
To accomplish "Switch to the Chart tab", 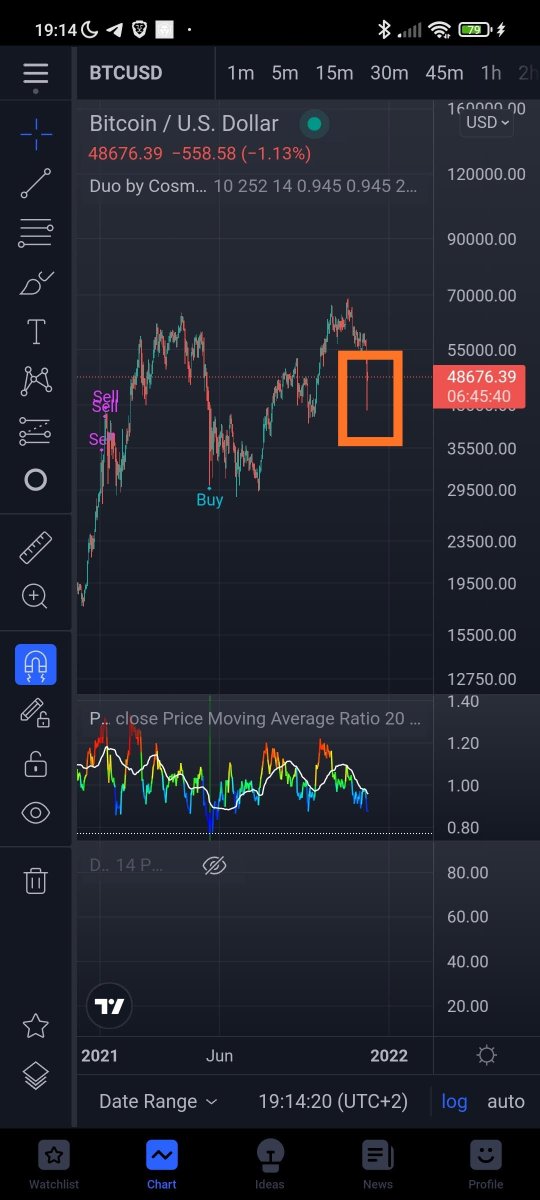I will [x=162, y=1165].
